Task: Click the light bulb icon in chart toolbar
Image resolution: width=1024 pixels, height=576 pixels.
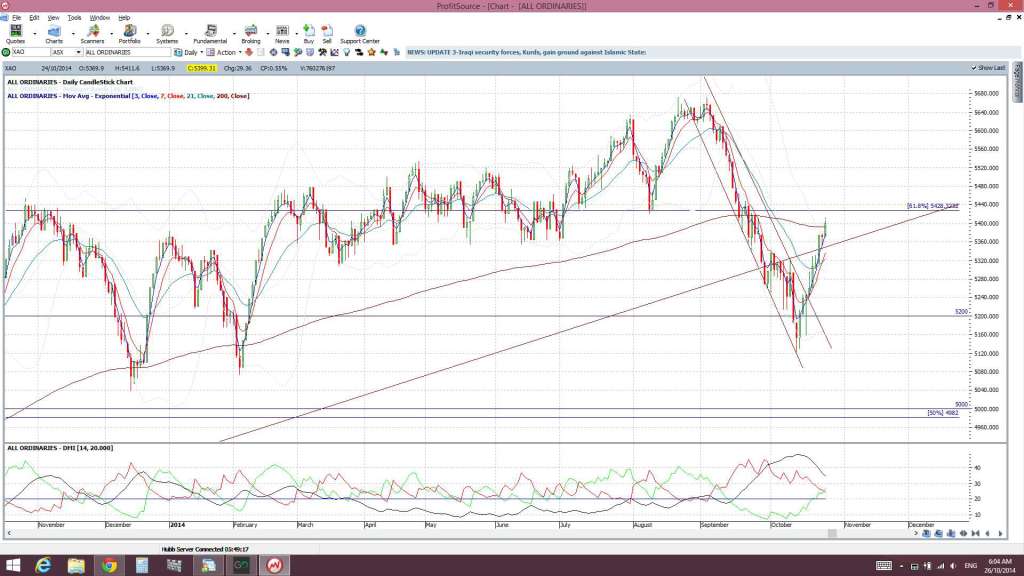Action: (x=347, y=52)
